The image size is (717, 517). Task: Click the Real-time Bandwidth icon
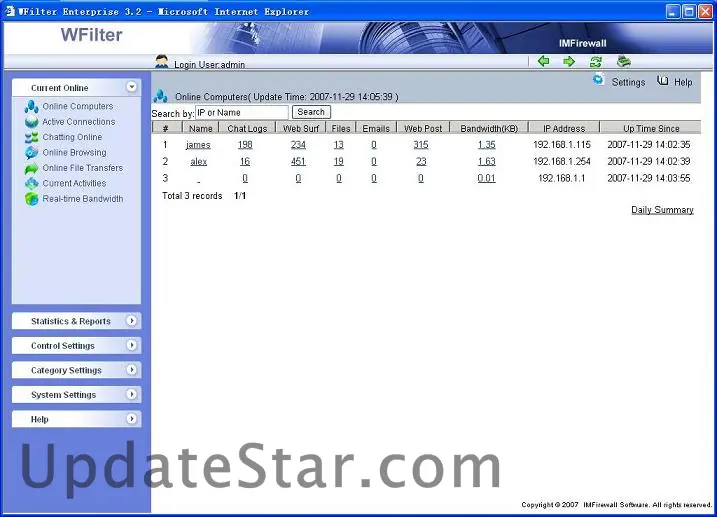(x=32, y=199)
